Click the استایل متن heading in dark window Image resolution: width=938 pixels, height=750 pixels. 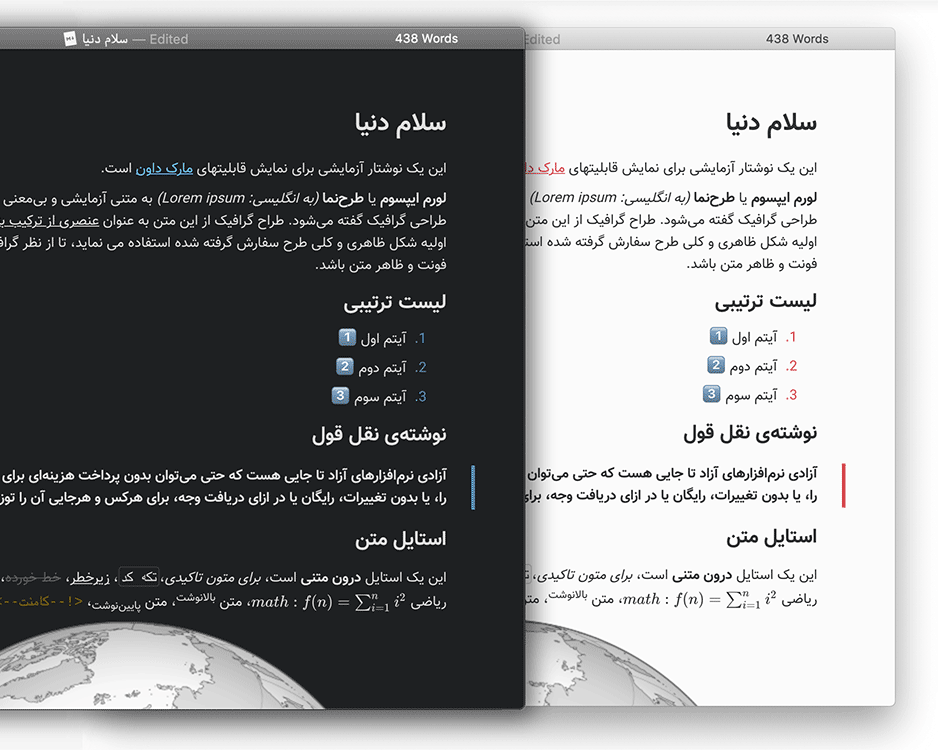coord(401,539)
